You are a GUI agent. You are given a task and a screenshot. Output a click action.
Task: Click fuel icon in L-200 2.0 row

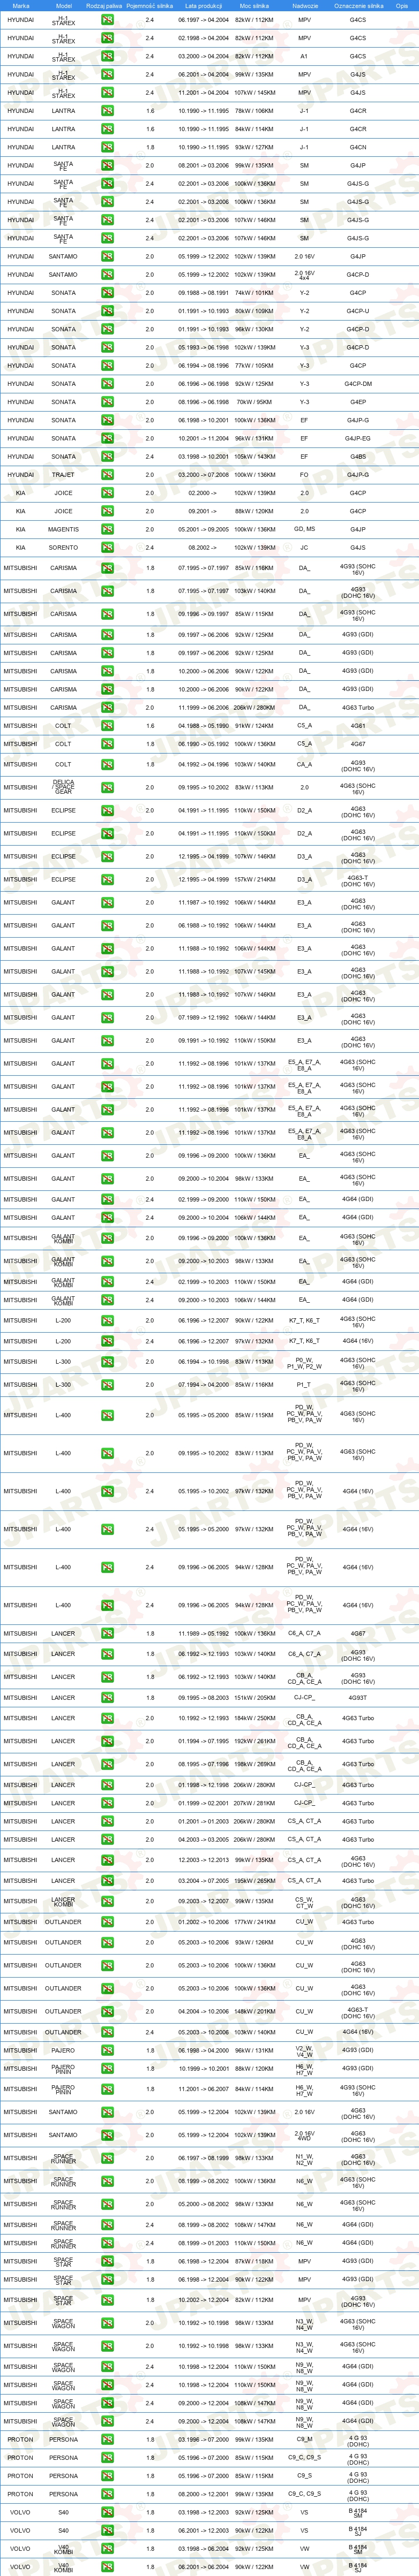(x=107, y=1320)
